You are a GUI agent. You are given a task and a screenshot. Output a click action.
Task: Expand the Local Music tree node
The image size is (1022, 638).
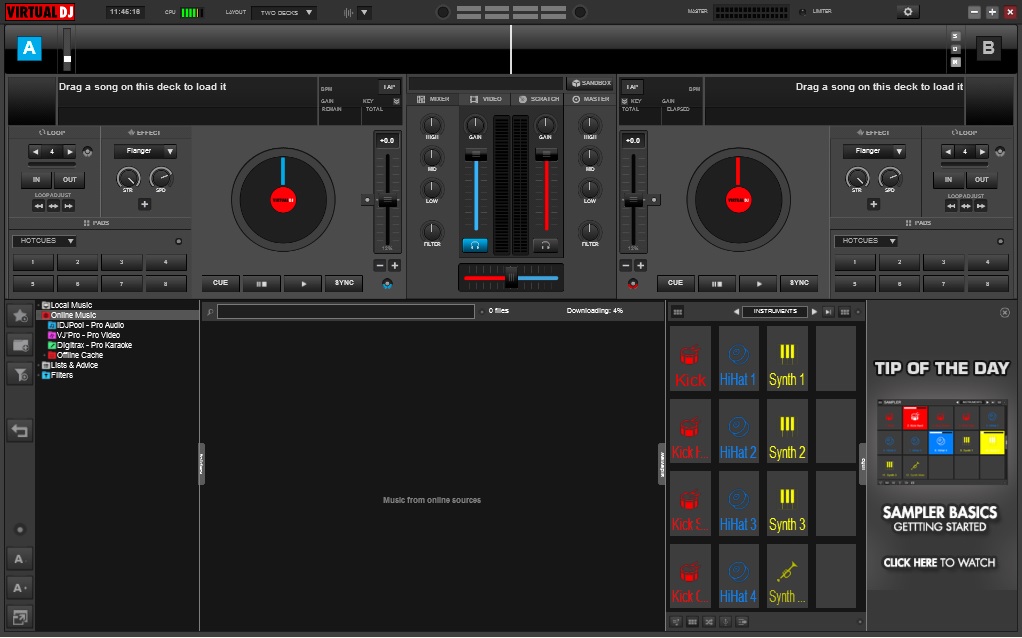coord(40,305)
